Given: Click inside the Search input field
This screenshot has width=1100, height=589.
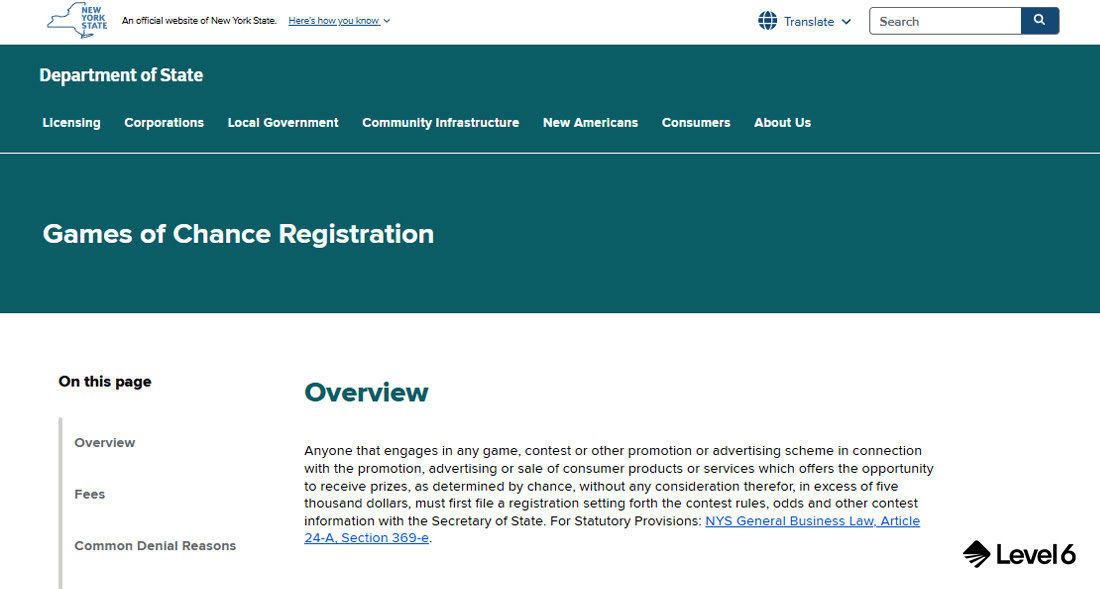Looking at the screenshot, I should 944,21.
